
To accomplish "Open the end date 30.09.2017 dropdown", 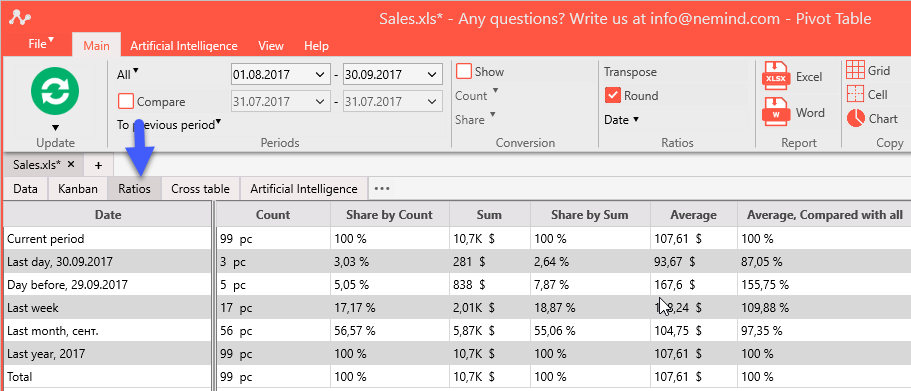I will (x=432, y=74).
